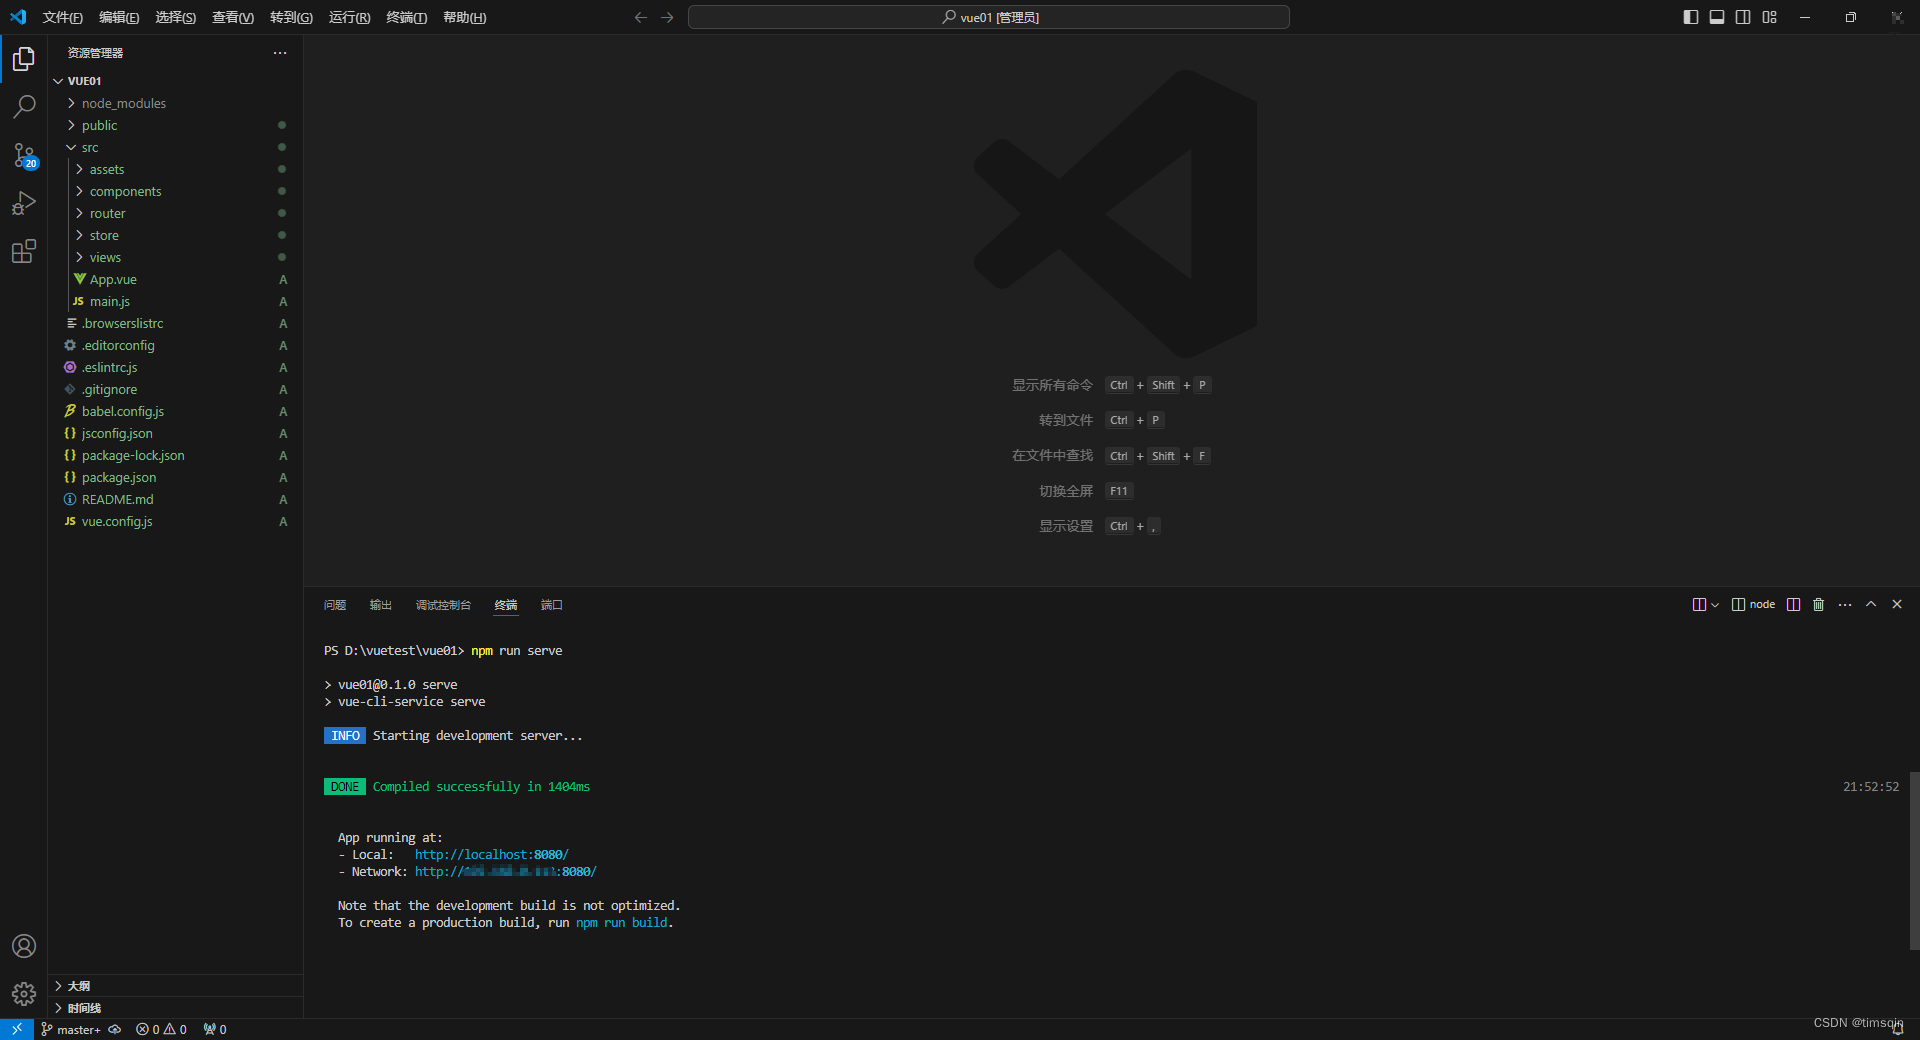1920x1040 pixels.
Task: Open the Accounts menu icon
Action: coord(24,946)
